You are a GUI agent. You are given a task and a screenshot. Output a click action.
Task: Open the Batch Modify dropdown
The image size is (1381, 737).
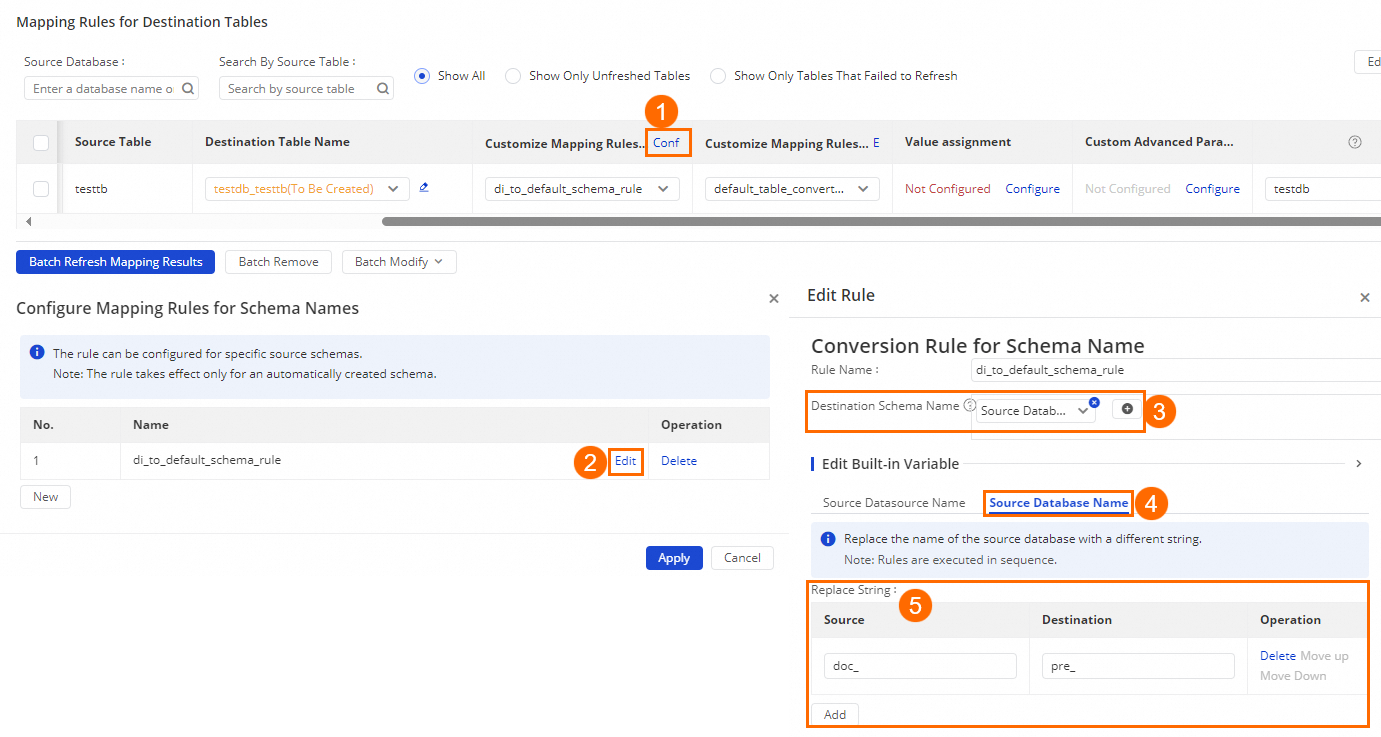(399, 262)
